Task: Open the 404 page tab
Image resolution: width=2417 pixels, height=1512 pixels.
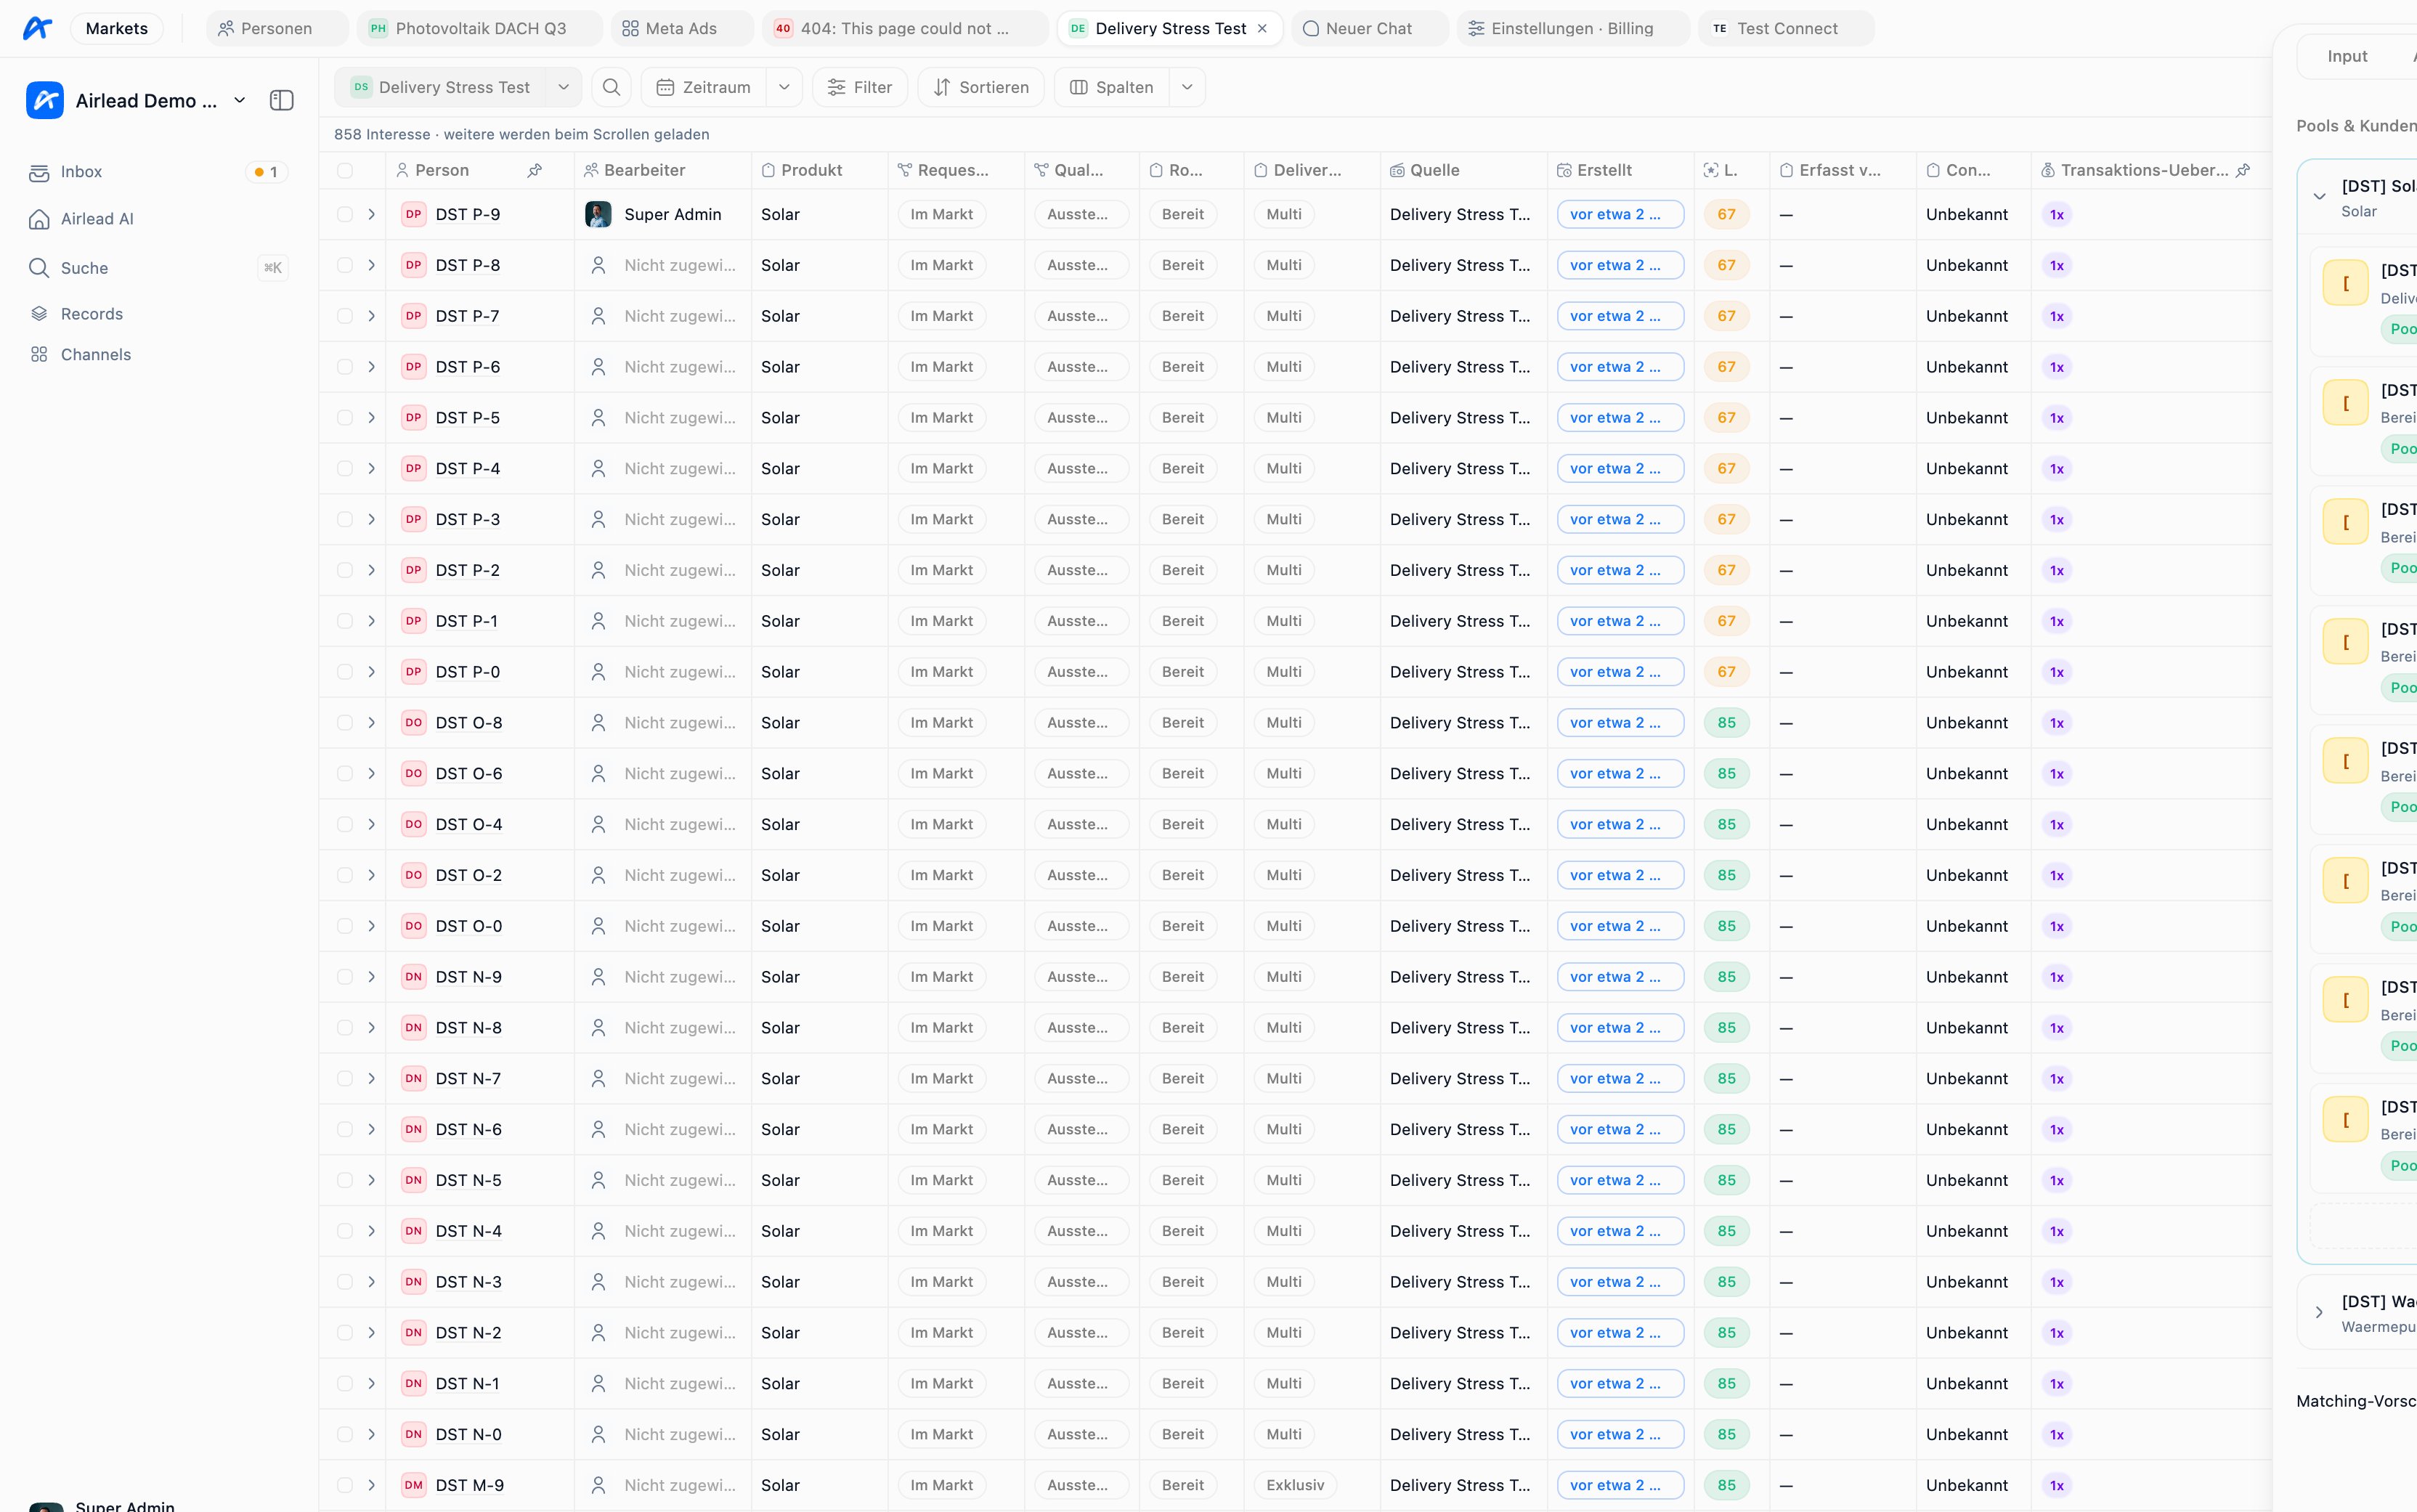Action: click(x=905, y=28)
